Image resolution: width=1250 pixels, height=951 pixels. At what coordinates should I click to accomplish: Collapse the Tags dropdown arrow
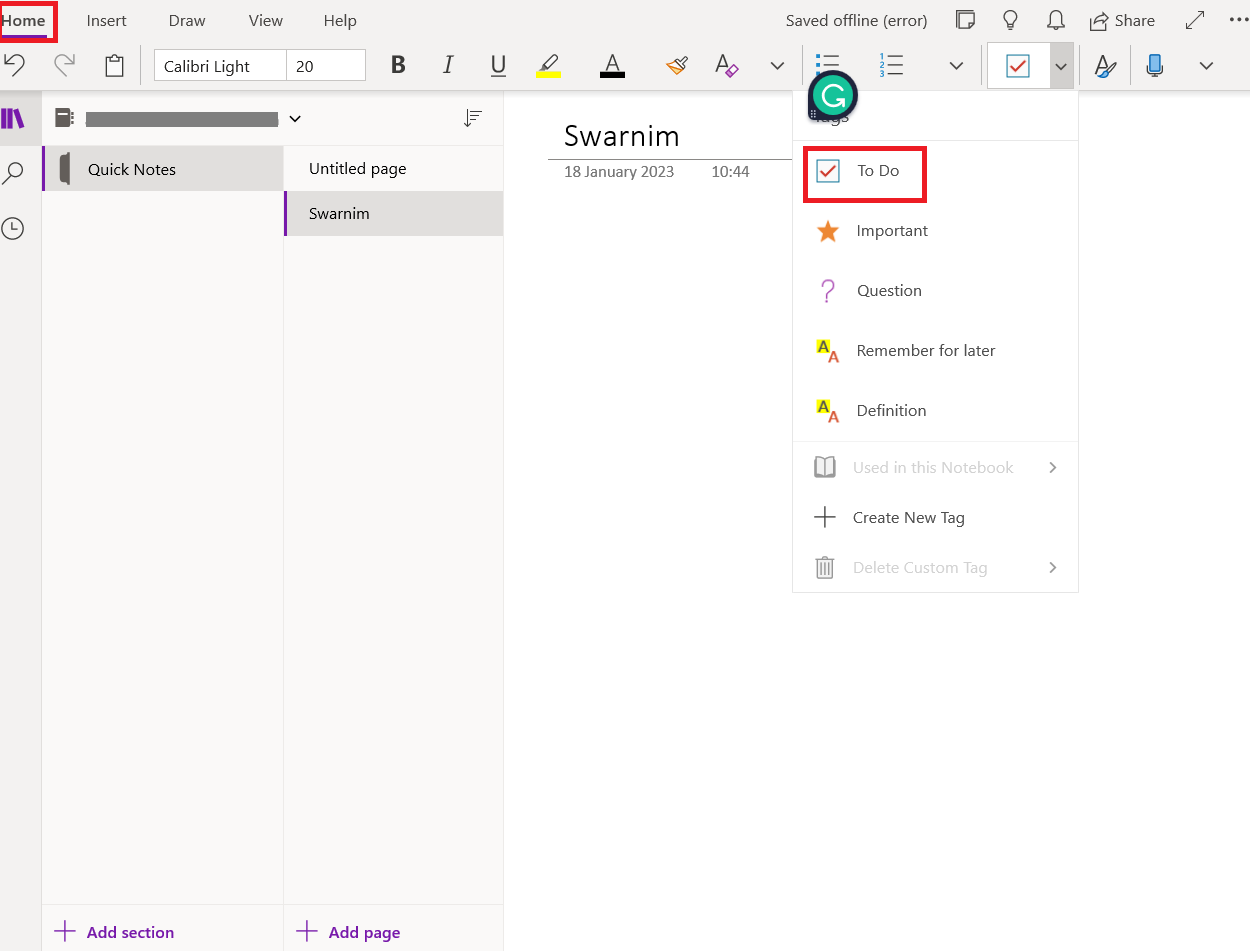tap(1061, 66)
